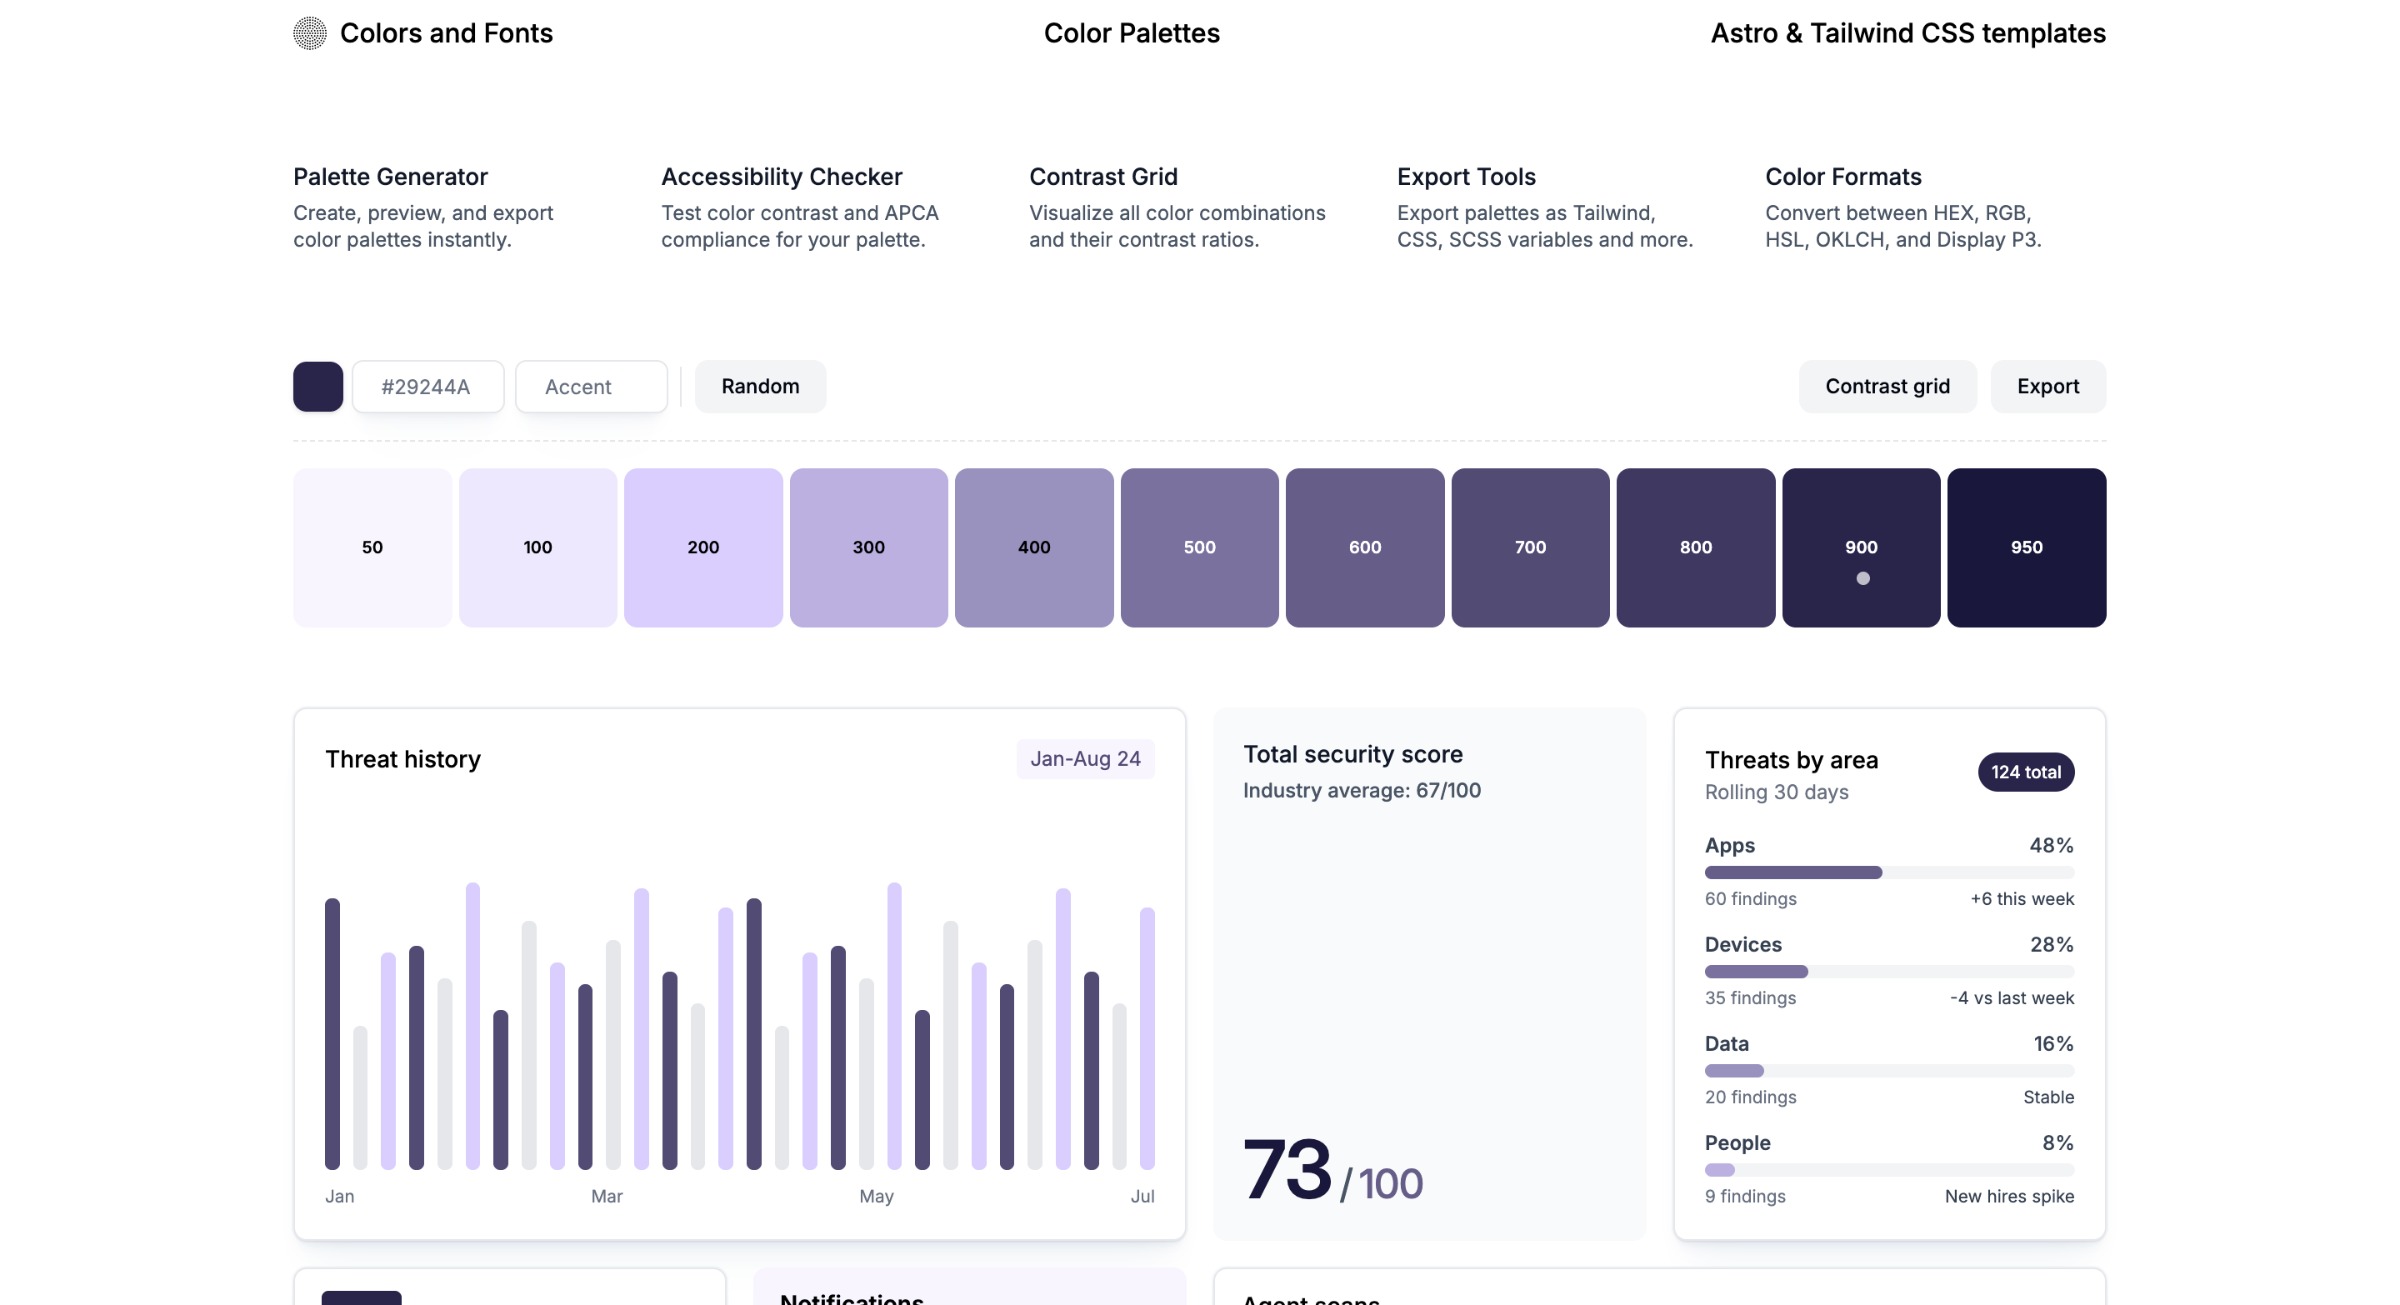Select the 50 shade swatch

click(x=371, y=547)
